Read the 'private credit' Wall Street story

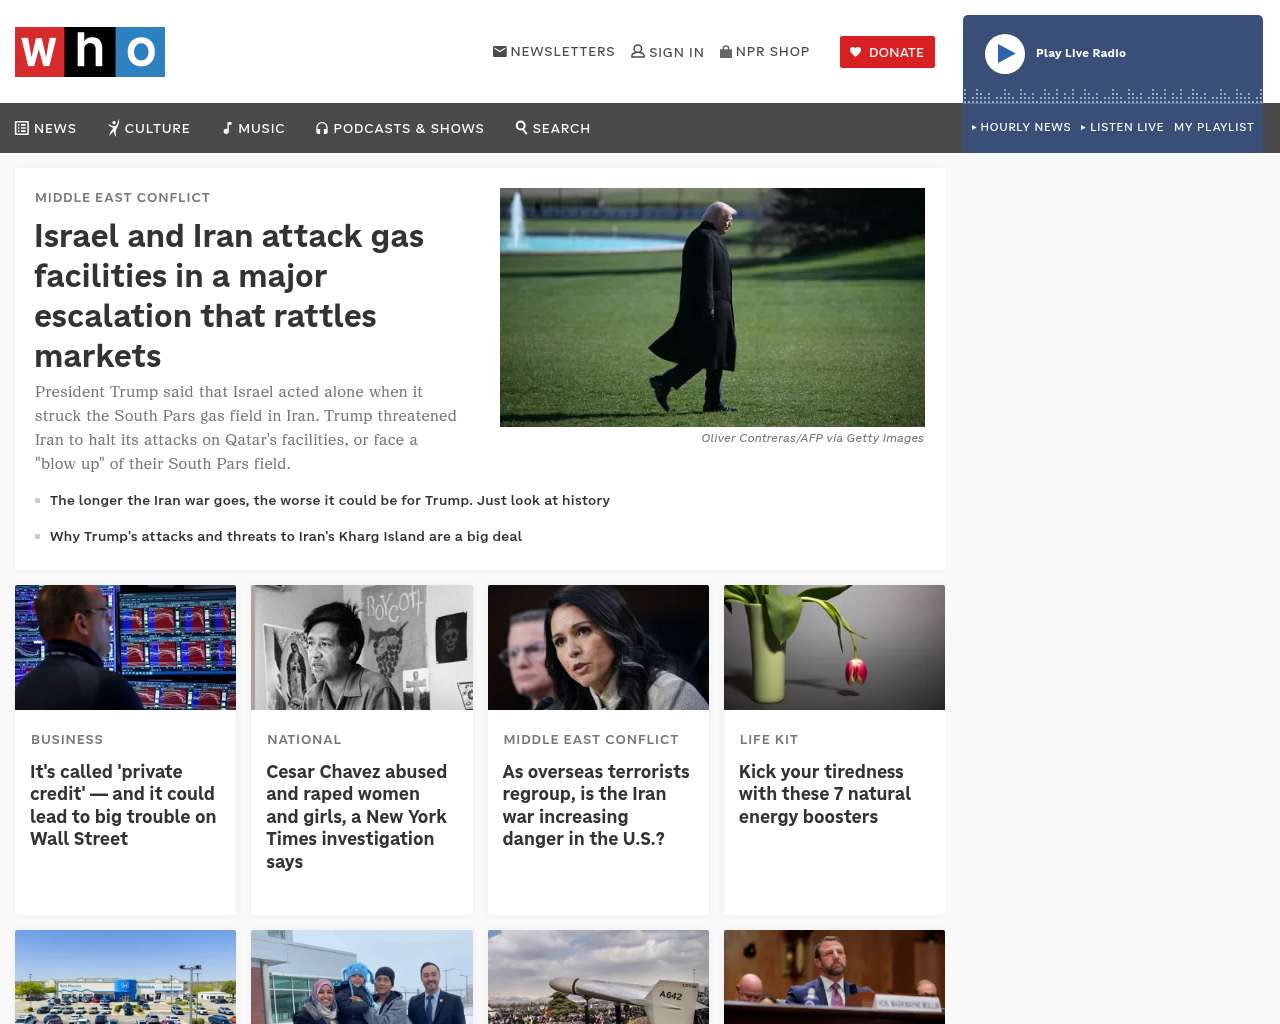tap(123, 805)
